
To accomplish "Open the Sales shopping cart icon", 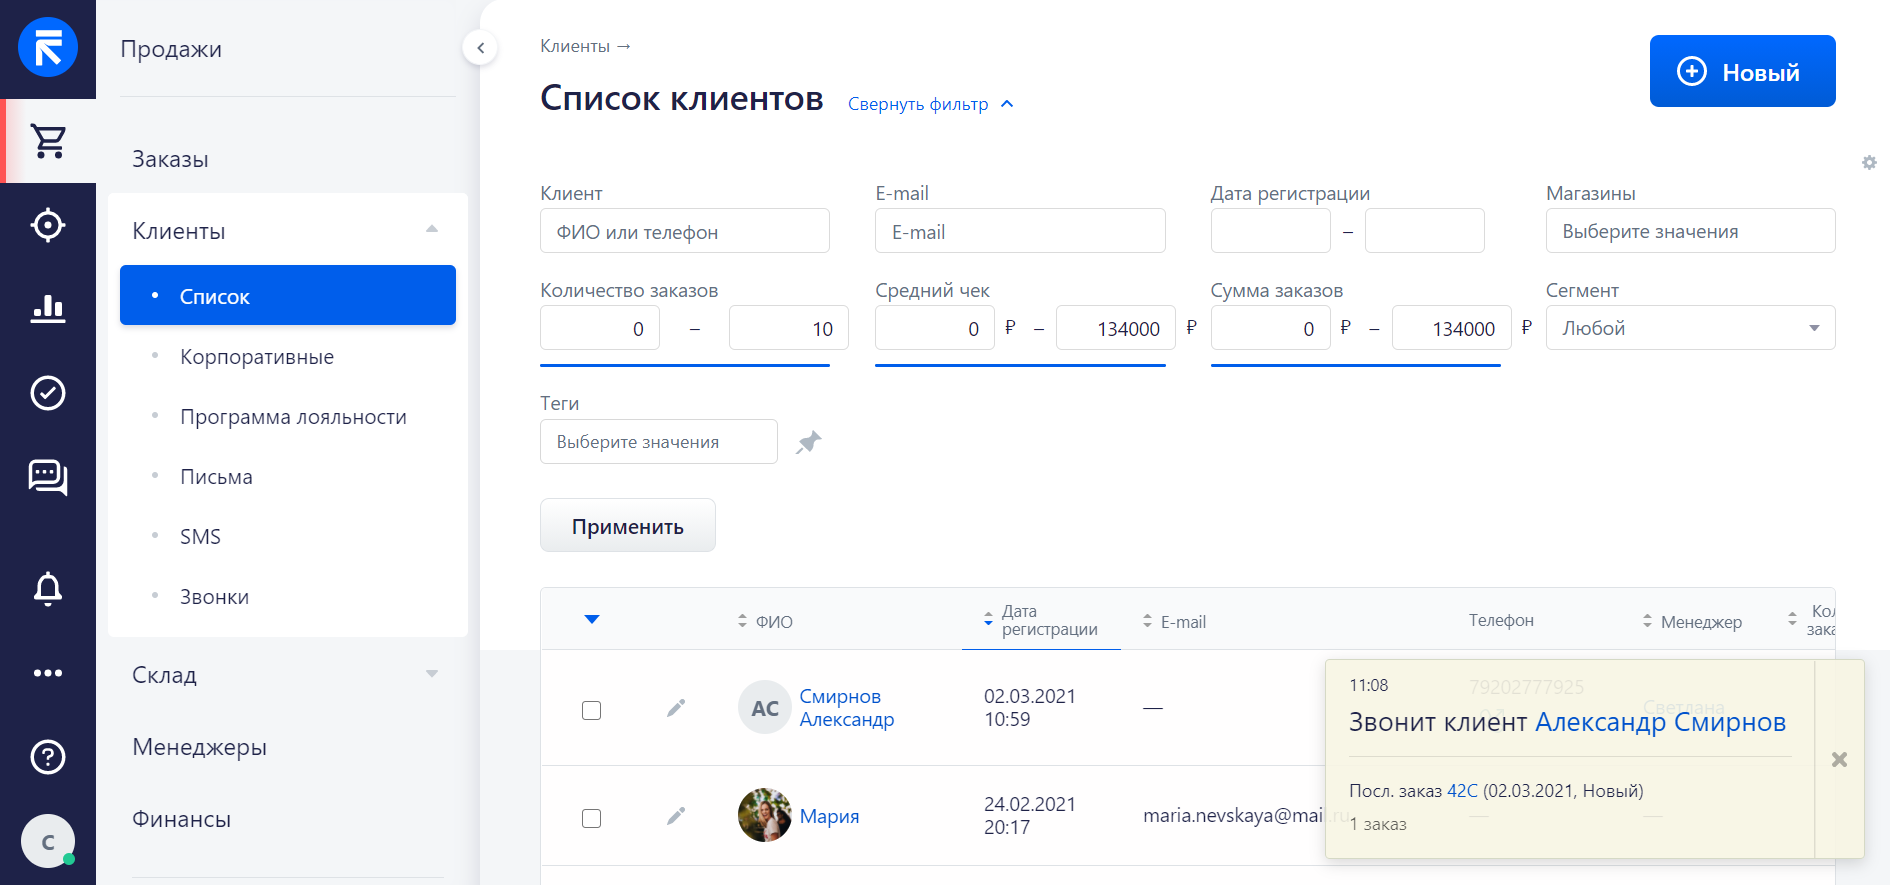I will coord(48,141).
